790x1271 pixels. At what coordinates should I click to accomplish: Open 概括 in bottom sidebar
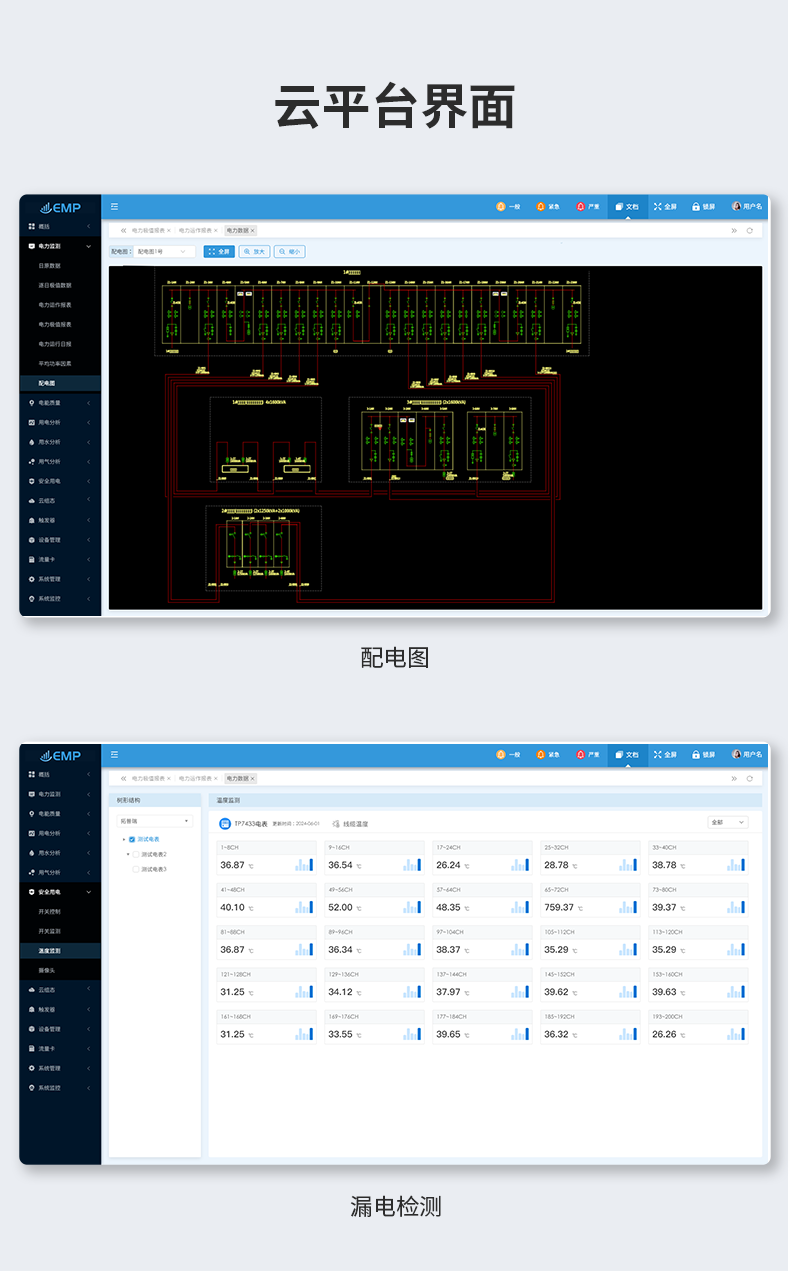click(x=60, y=774)
